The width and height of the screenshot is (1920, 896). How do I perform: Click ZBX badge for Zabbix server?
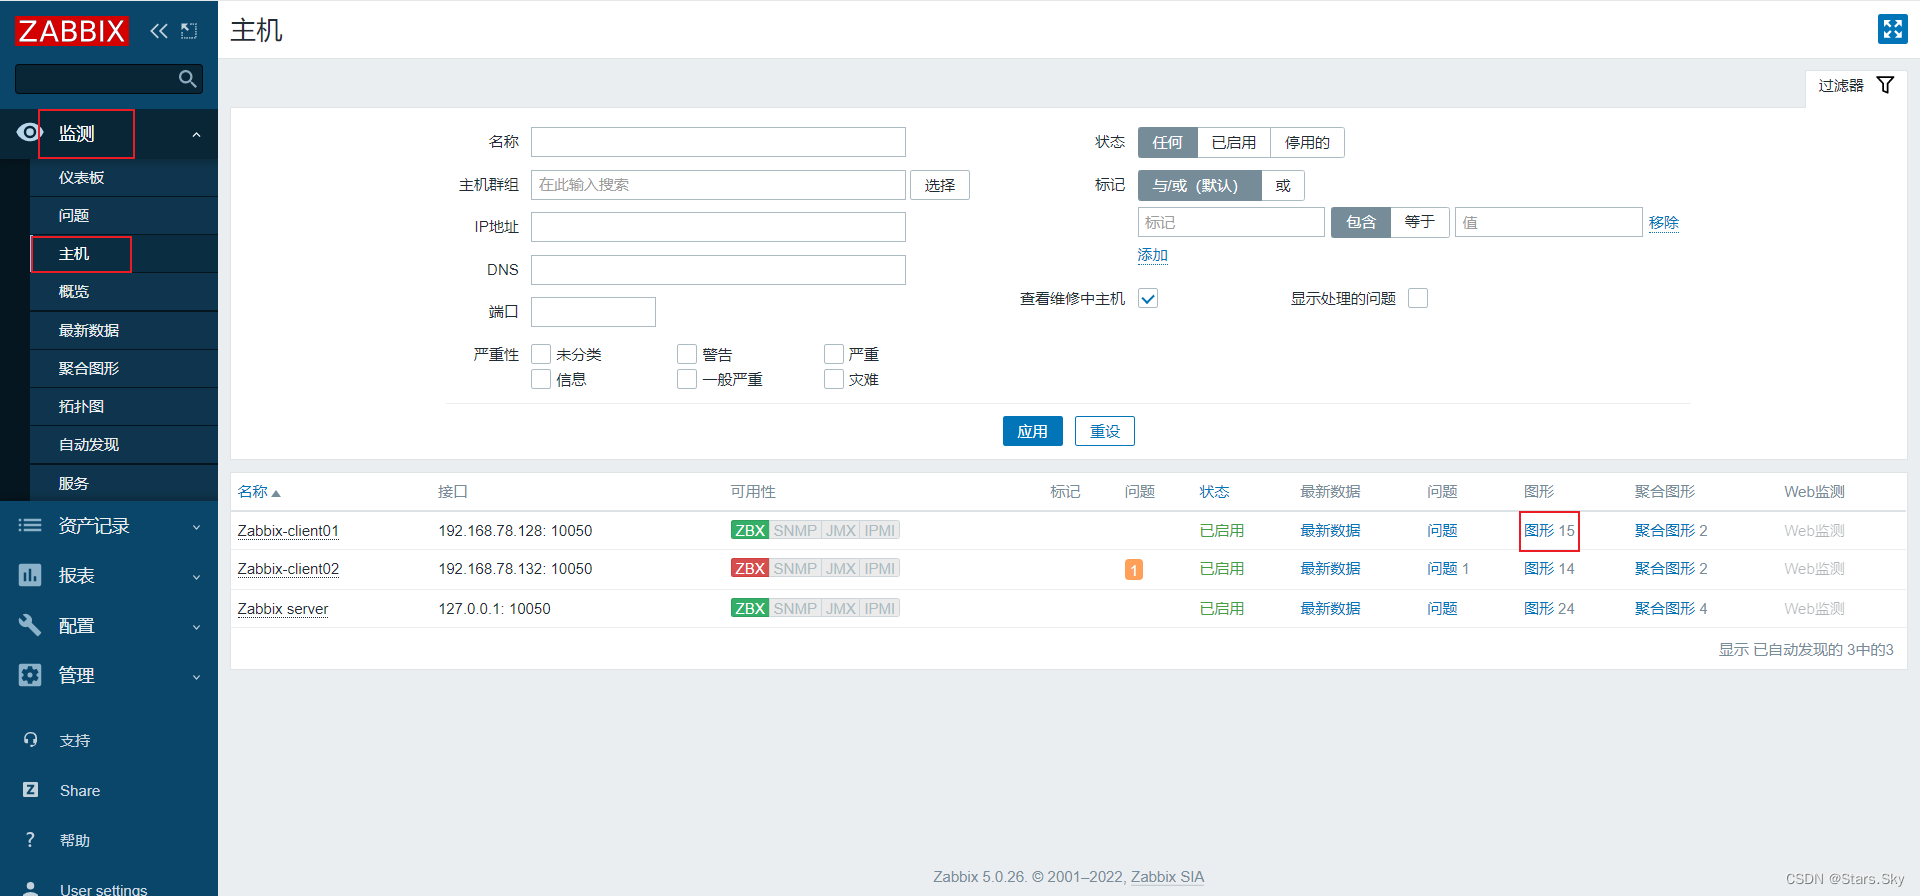tap(750, 608)
